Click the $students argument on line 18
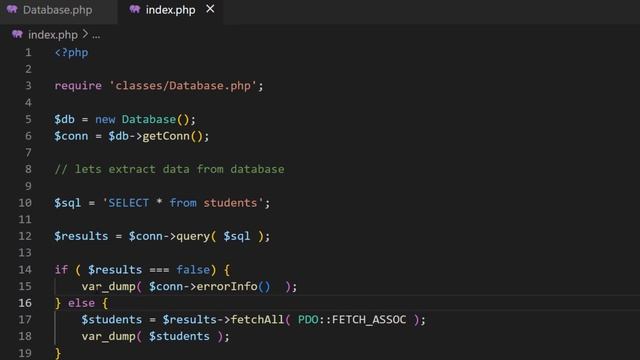640x360 pixels. pyautogui.click(x=179, y=336)
